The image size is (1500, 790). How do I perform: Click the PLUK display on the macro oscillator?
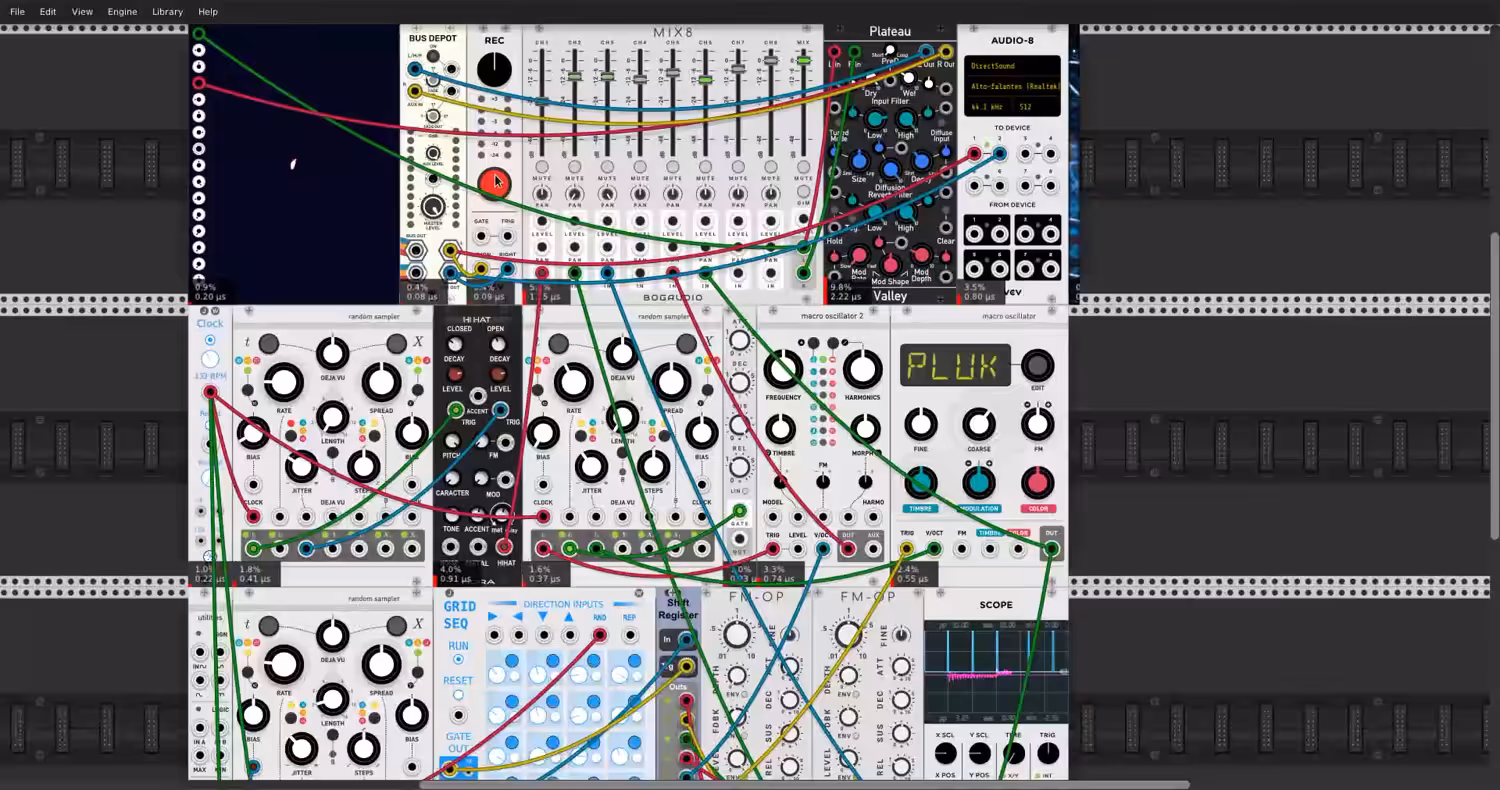click(x=955, y=366)
